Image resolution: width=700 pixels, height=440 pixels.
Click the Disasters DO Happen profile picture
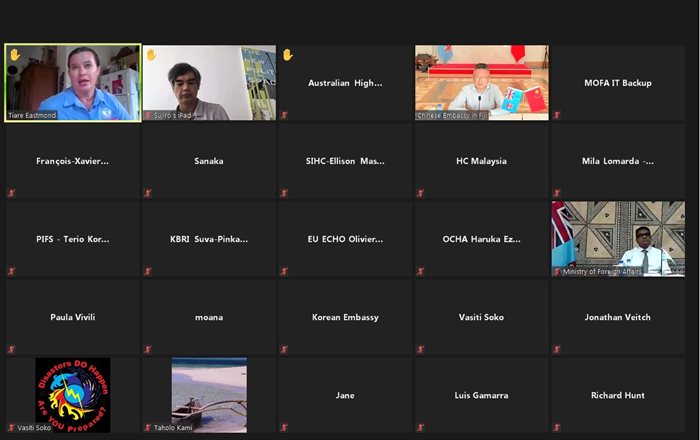click(x=72, y=394)
